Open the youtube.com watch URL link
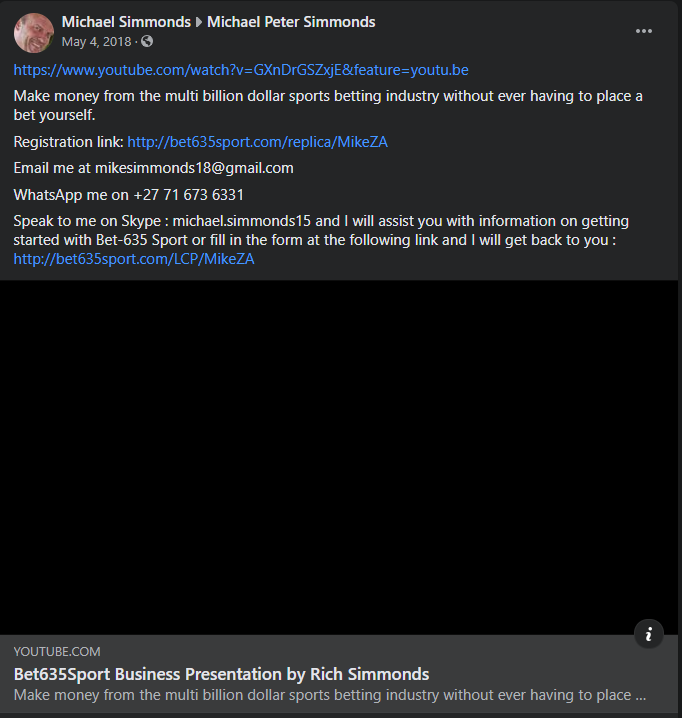This screenshot has height=718, width=682. (241, 70)
